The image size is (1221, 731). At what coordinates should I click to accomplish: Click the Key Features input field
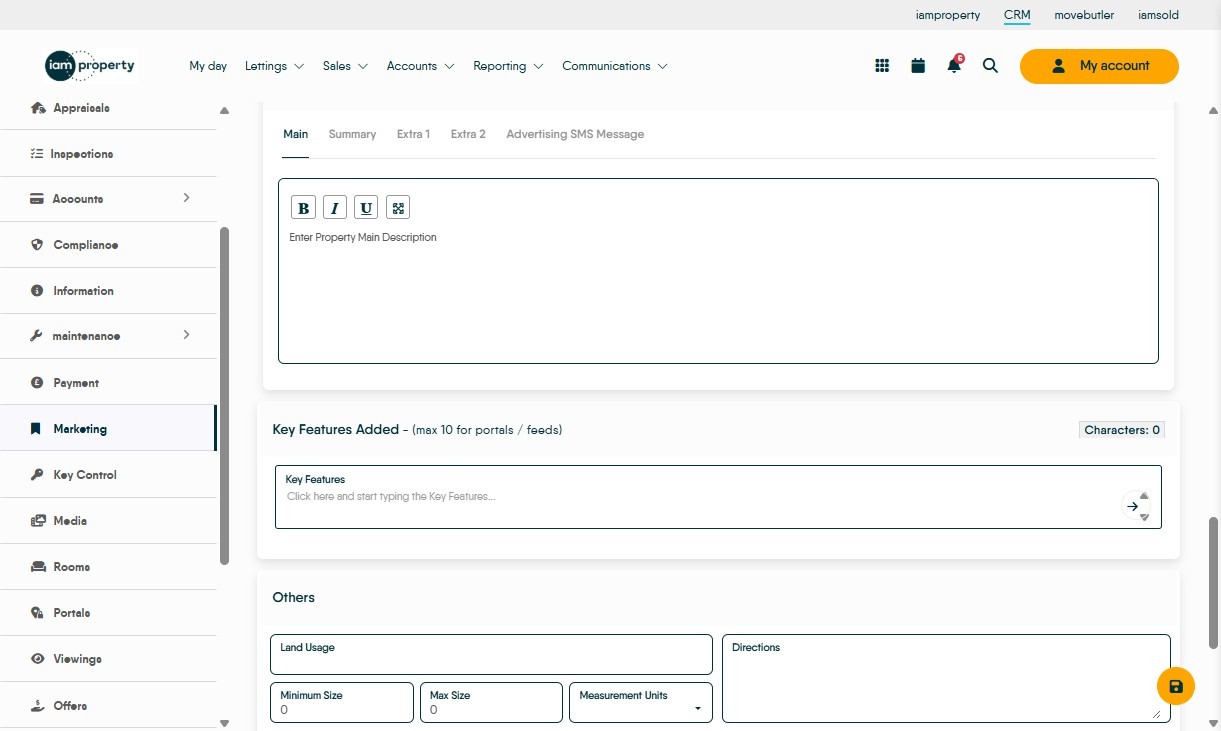pos(718,497)
